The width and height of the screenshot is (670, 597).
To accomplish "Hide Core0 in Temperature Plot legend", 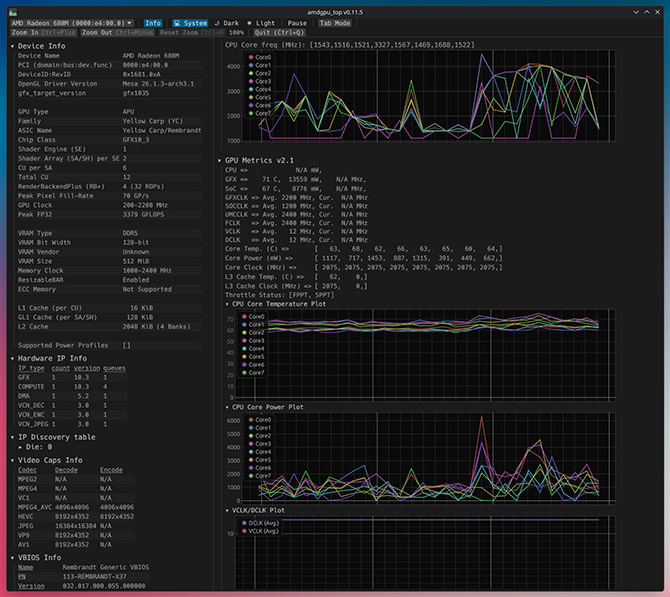I will tap(253, 317).
